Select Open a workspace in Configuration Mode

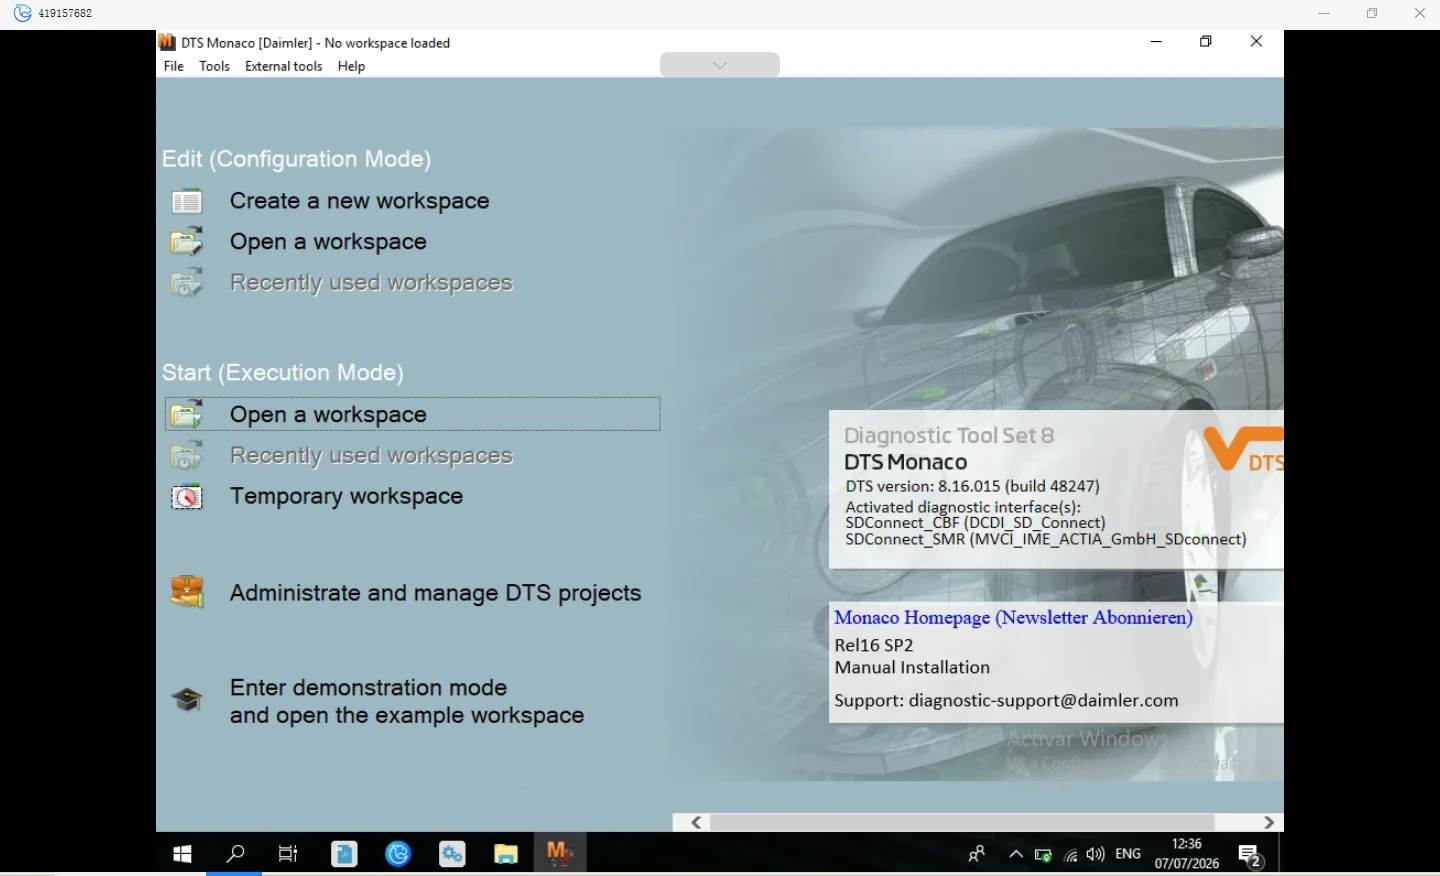[328, 242]
